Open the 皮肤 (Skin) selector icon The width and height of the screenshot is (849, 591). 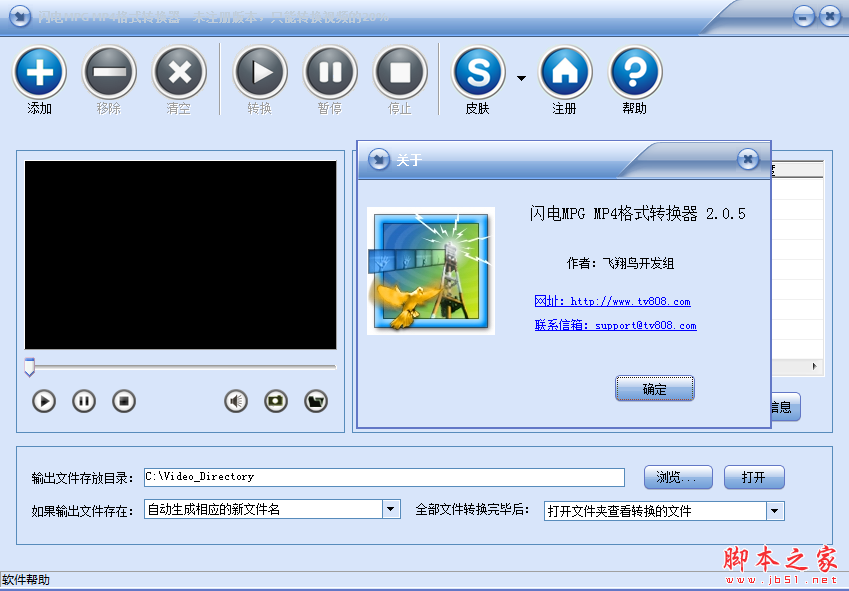point(478,72)
